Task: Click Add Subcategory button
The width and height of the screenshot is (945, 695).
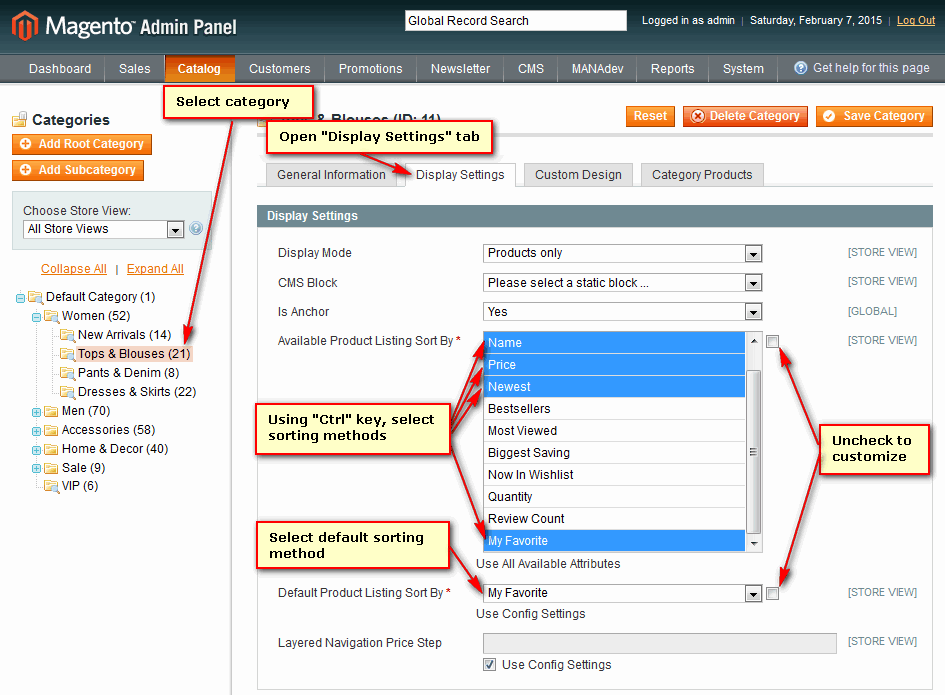Action: 78,170
